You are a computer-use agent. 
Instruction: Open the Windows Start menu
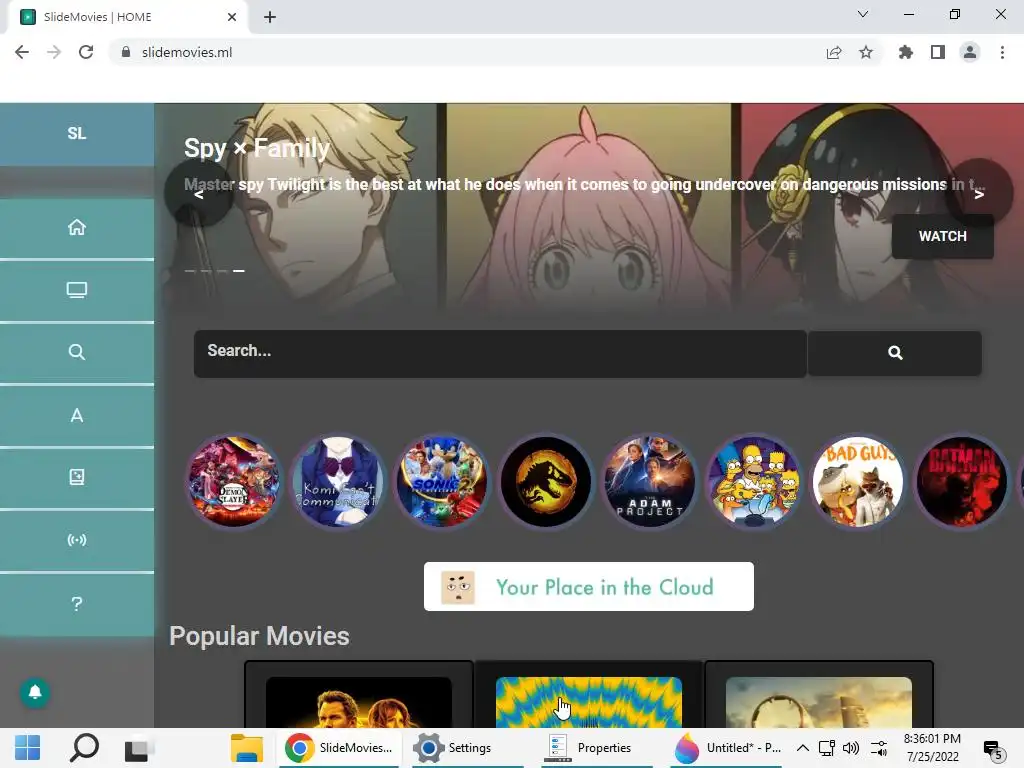(x=27, y=748)
